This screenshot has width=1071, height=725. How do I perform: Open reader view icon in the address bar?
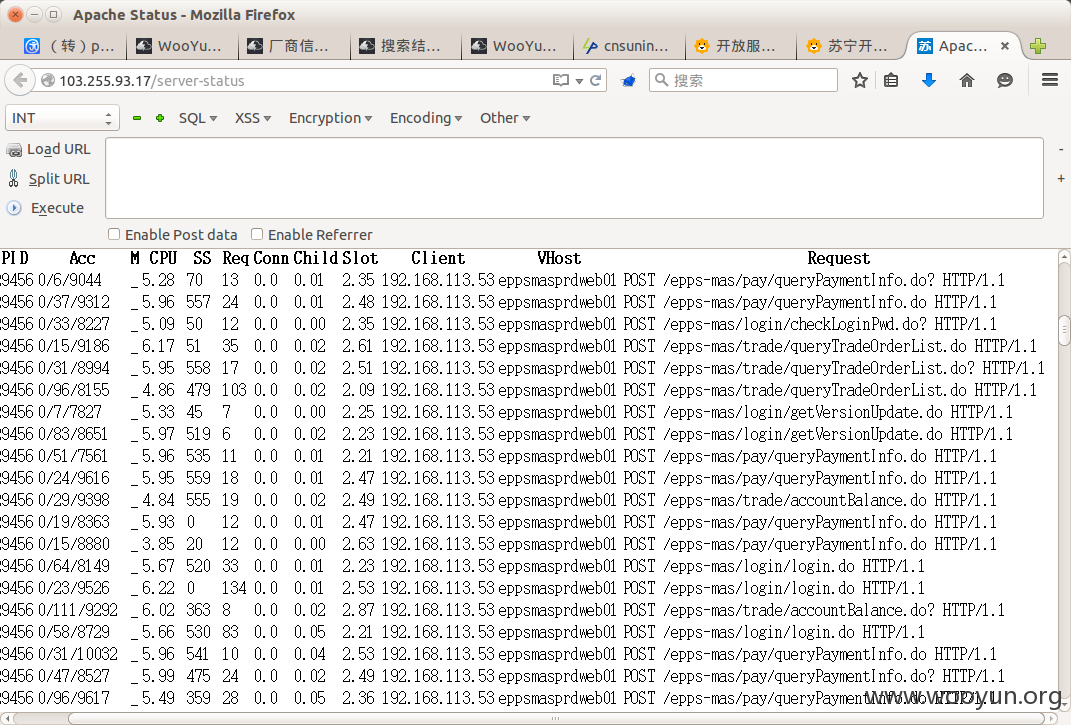(x=560, y=81)
